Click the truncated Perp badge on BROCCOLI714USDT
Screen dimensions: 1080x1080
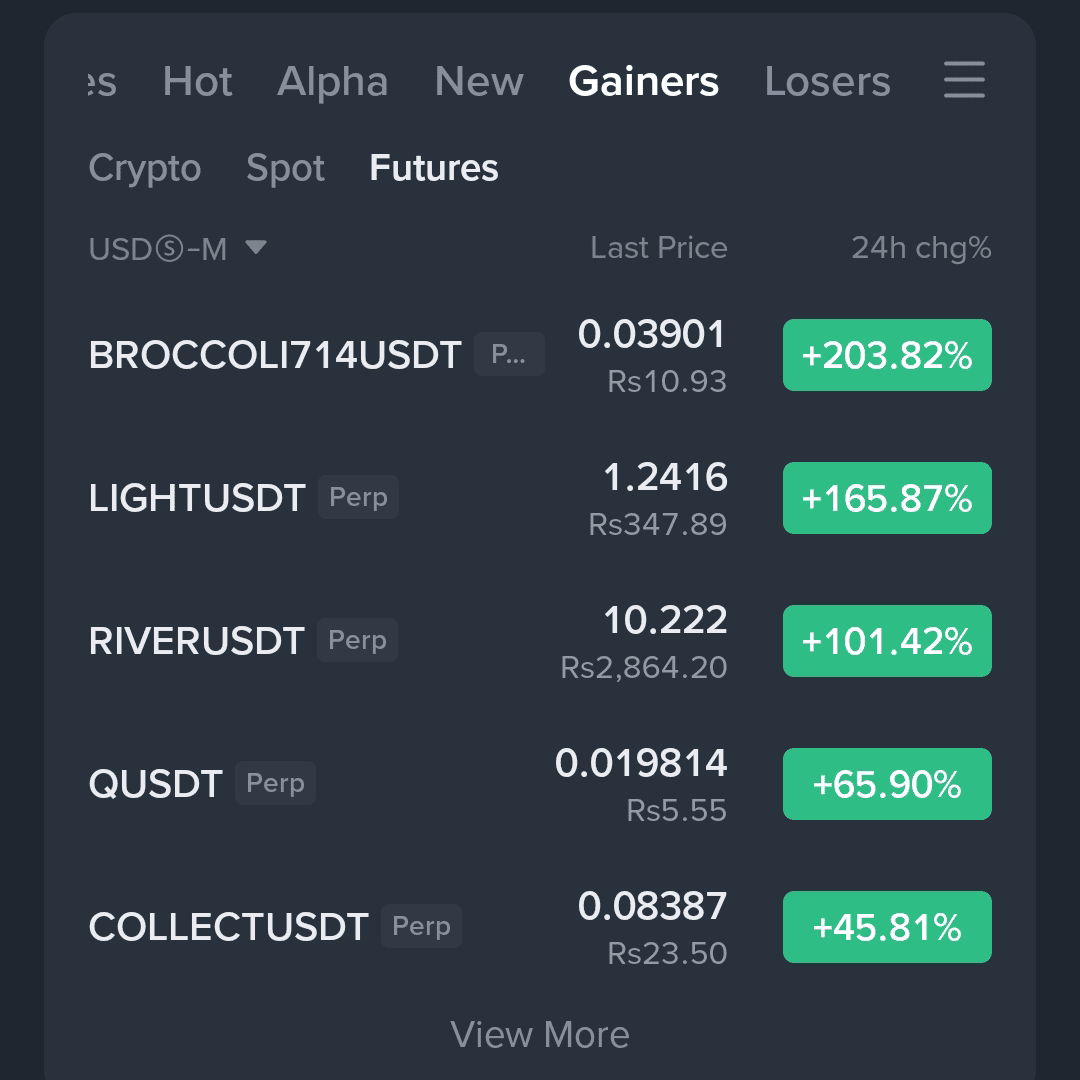[x=509, y=354]
